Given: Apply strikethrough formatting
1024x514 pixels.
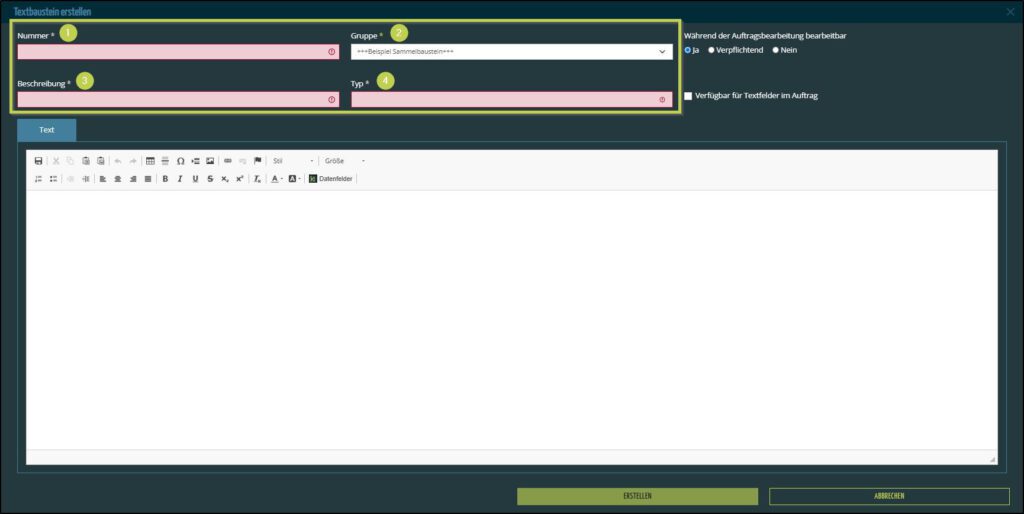Looking at the screenshot, I should click(x=210, y=179).
